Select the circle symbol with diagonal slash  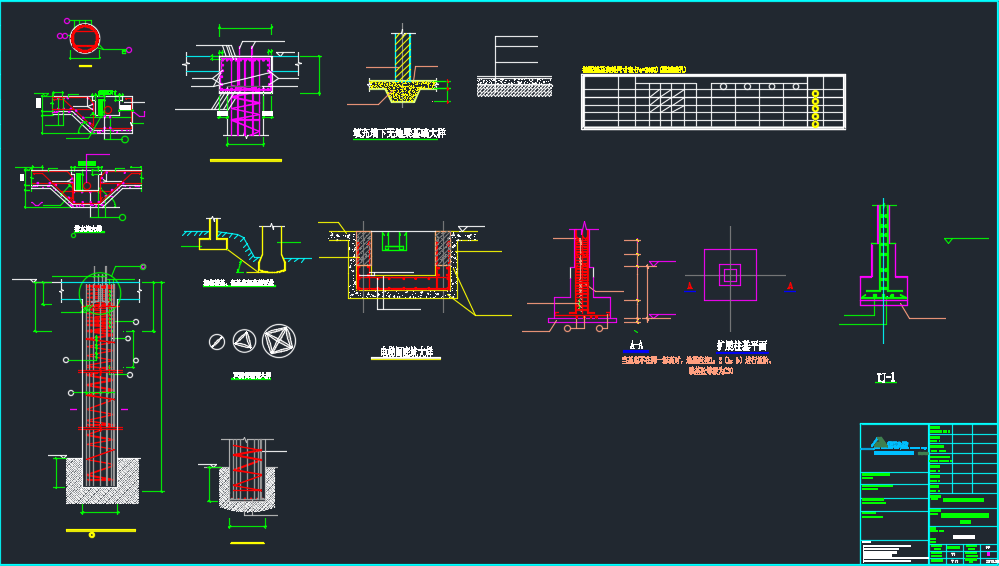coord(217,342)
